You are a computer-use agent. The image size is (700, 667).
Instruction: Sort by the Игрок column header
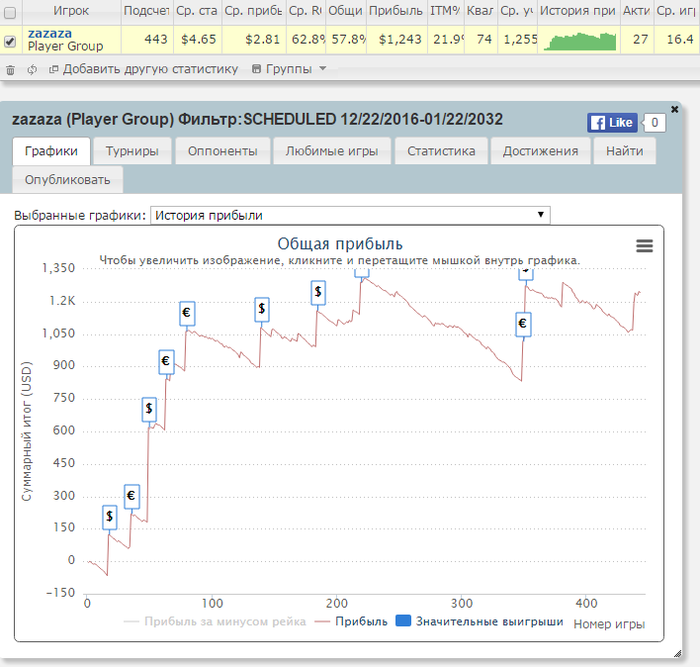coord(71,11)
